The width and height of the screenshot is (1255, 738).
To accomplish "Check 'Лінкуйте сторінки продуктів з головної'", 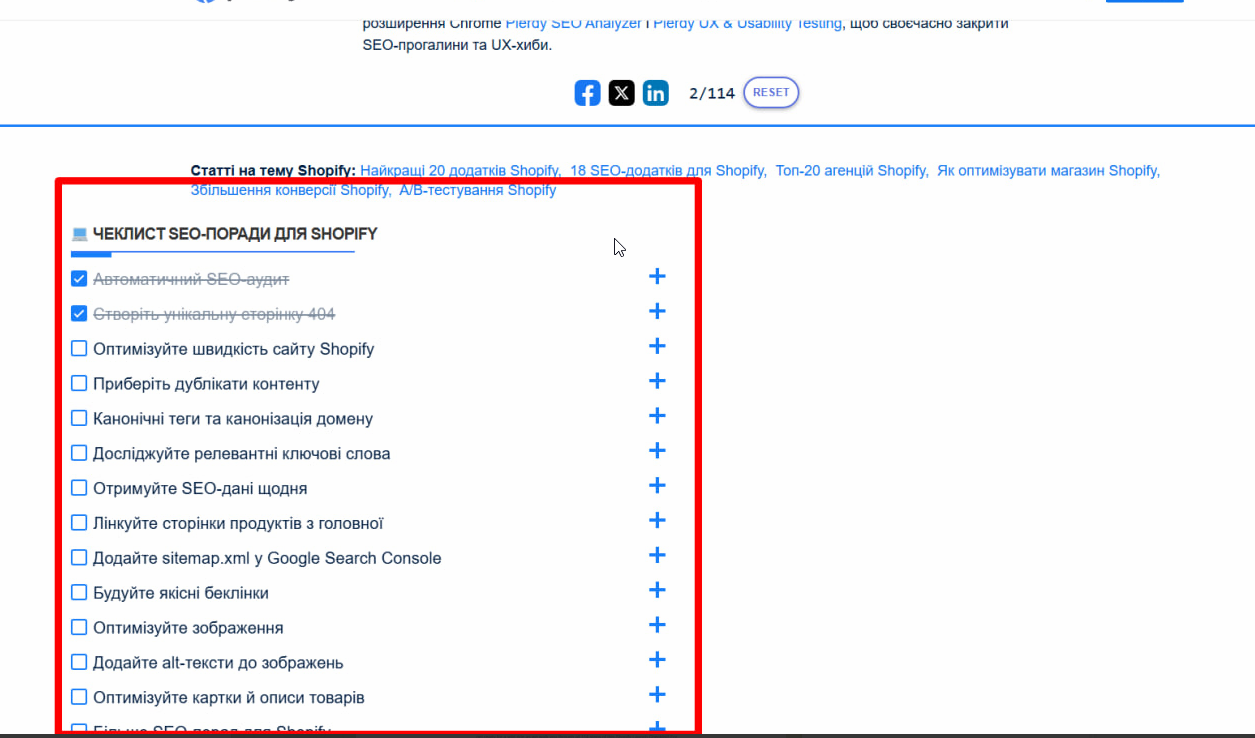I will point(79,523).
